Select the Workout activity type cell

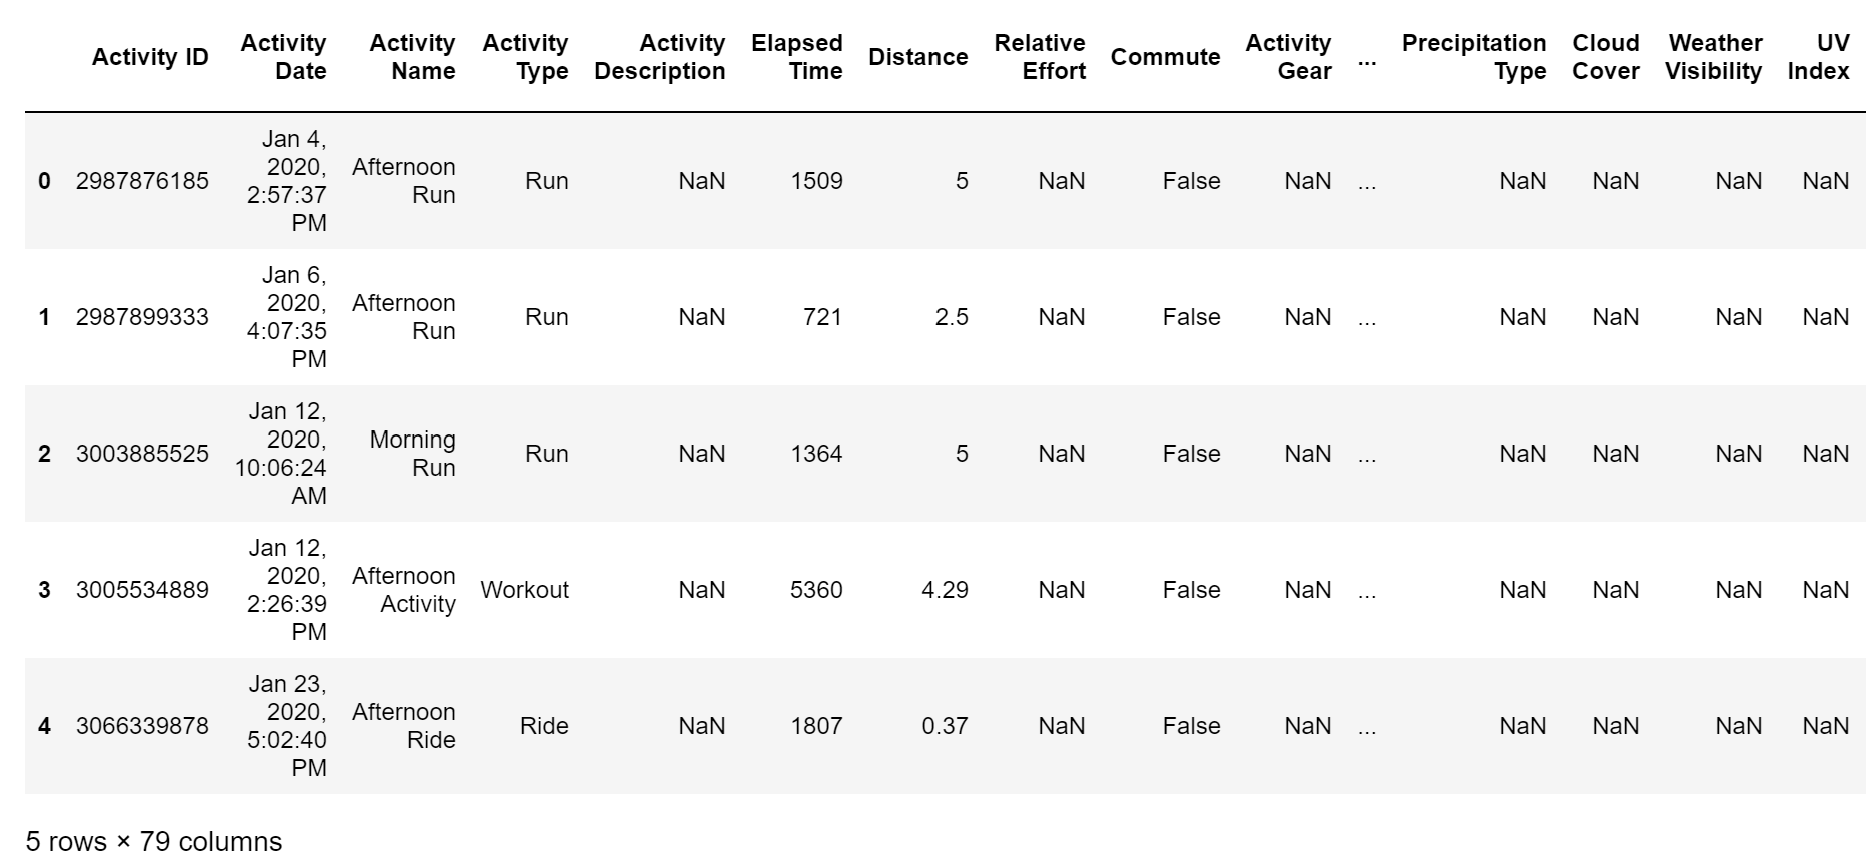point(524,590)
